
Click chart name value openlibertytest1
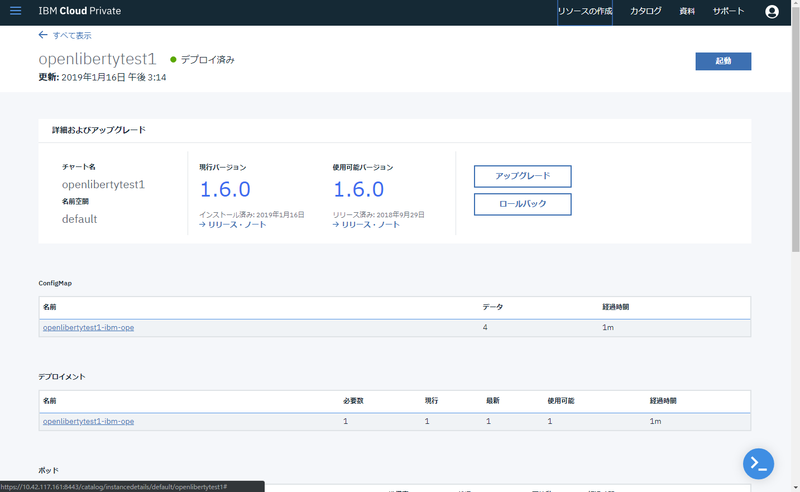(x=104, y=184)
